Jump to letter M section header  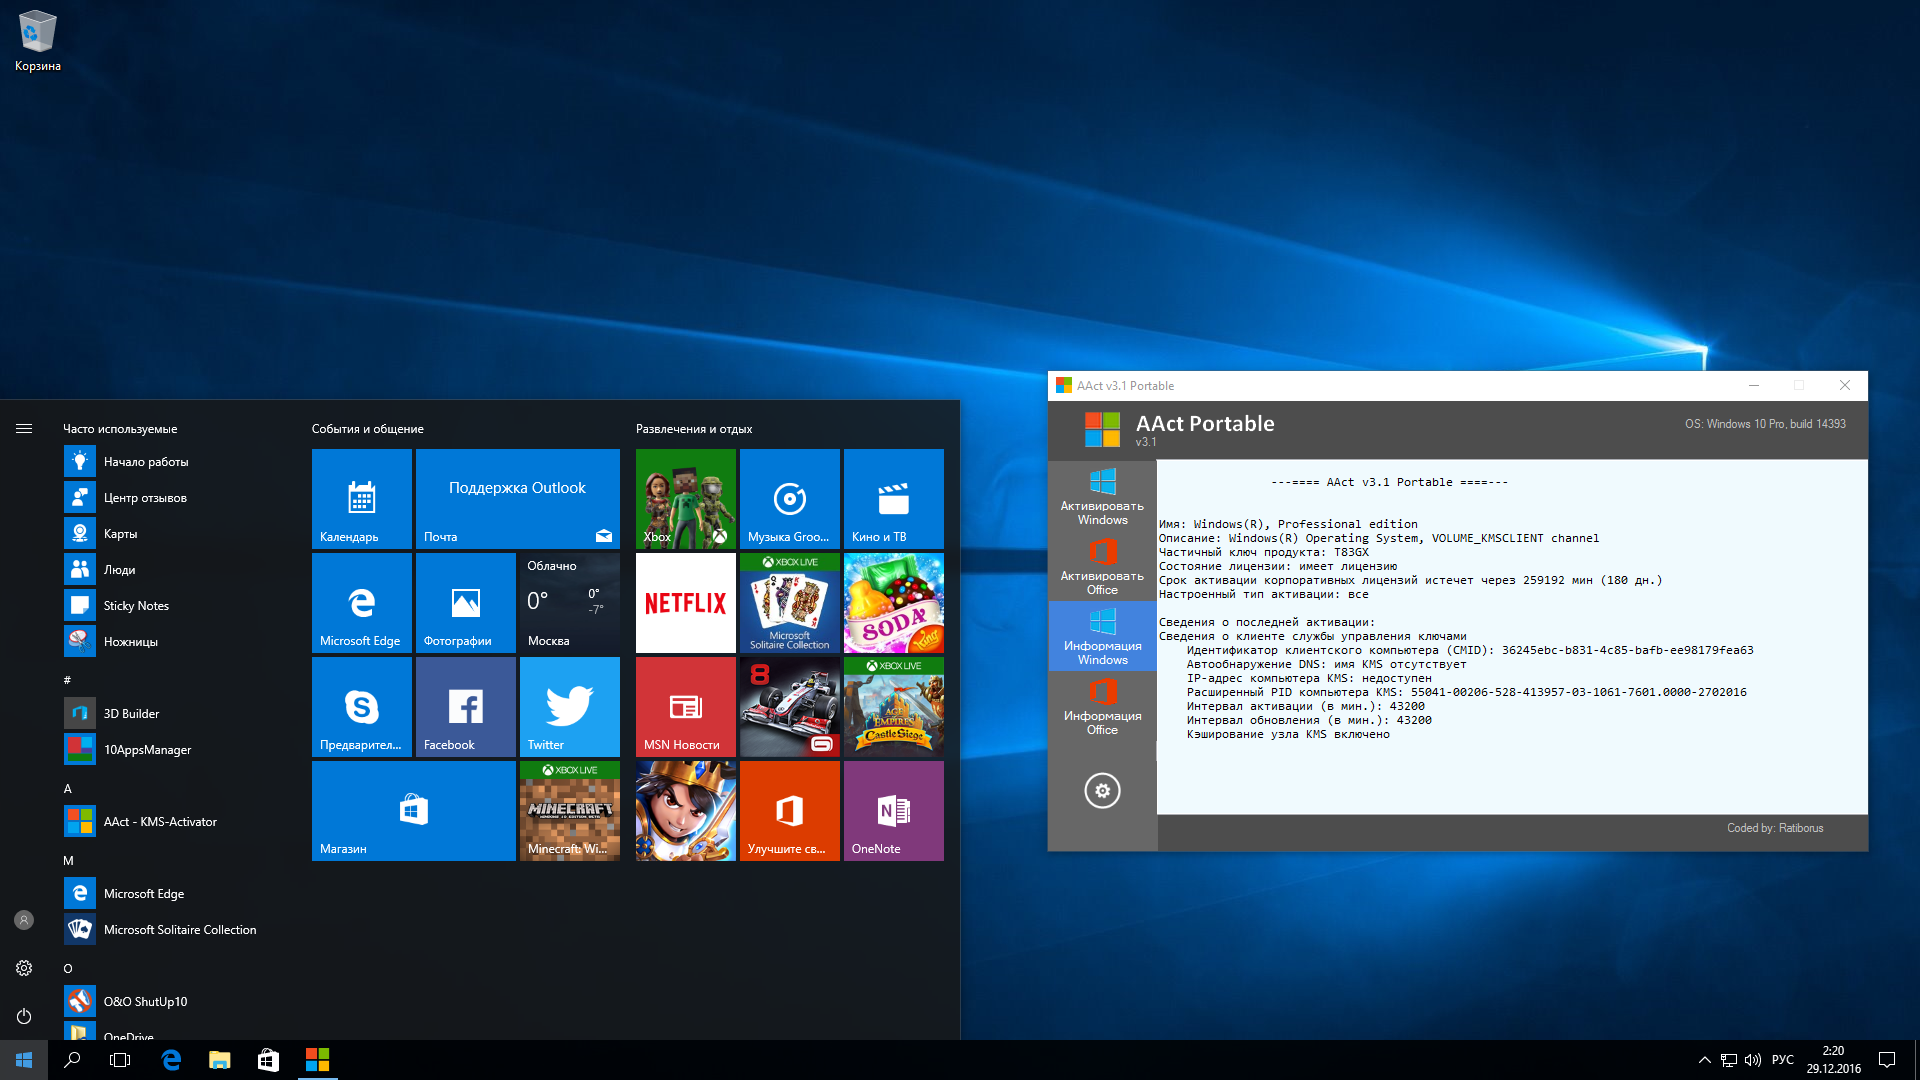pos(68,860)
